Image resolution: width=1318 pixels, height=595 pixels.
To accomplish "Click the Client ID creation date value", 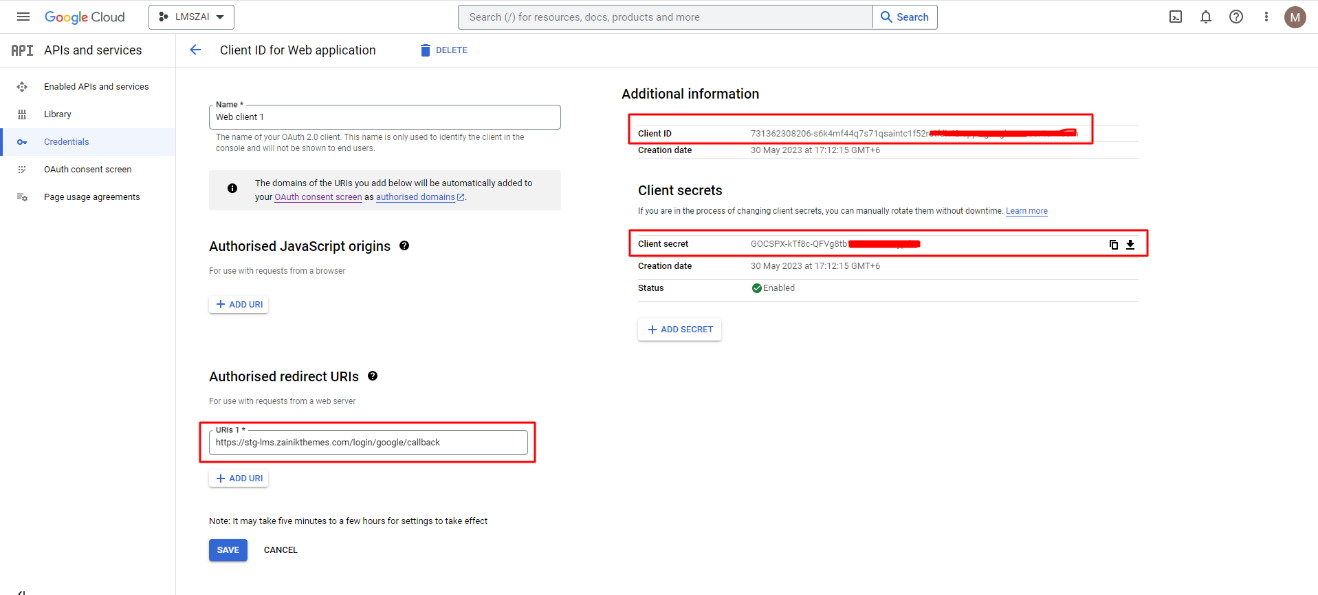I will point(815,150).
